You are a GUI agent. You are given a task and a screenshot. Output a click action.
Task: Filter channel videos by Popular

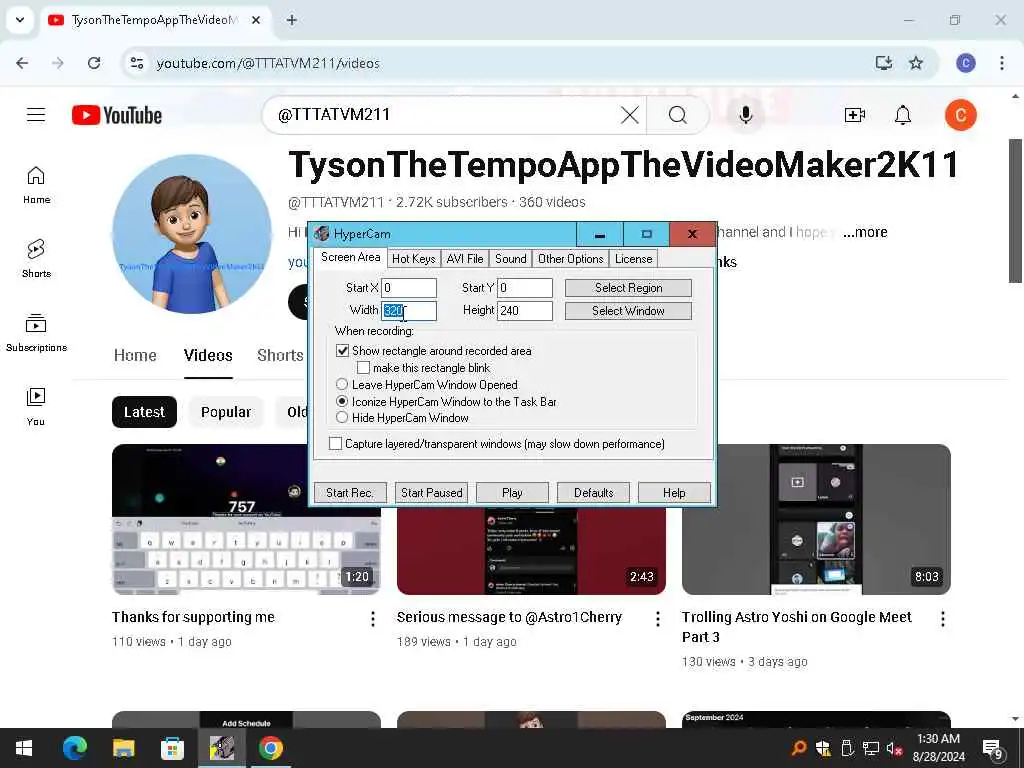(x=226, y=412)
